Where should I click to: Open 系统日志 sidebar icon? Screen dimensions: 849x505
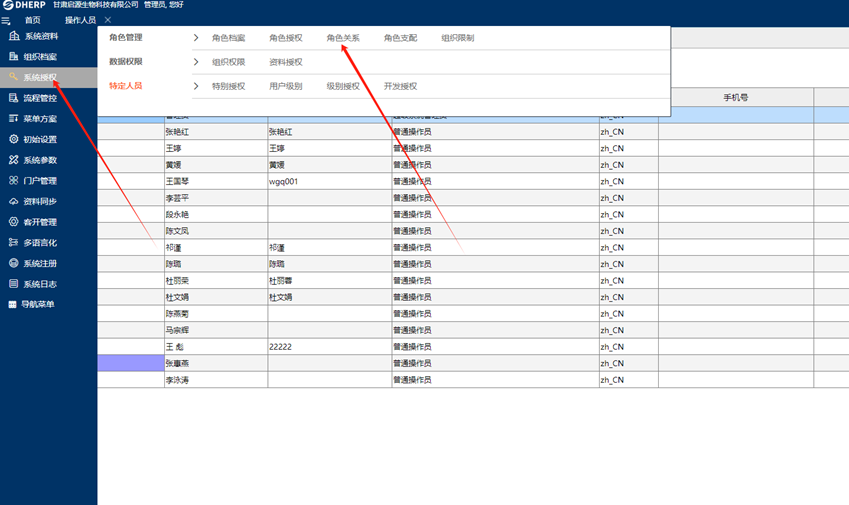point(14,284)
